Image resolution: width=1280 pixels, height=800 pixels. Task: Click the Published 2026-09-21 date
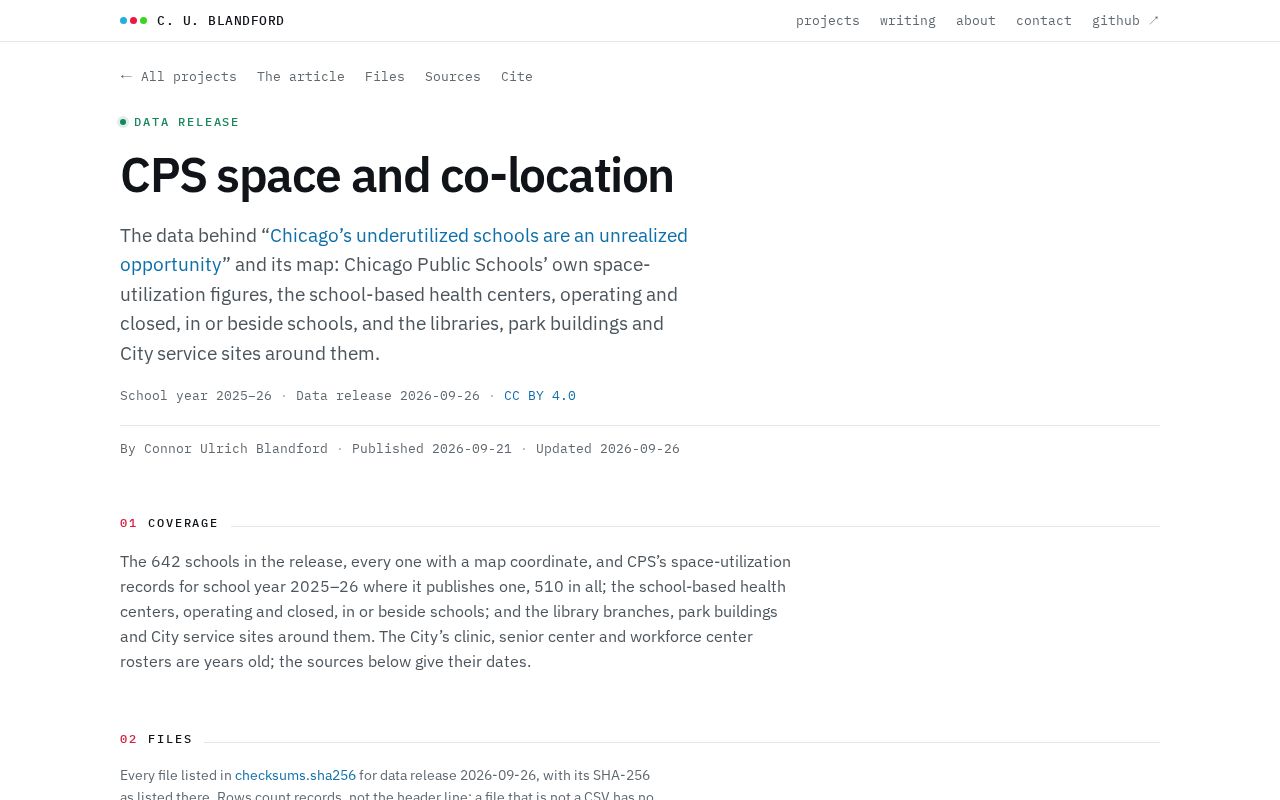pyautogui.click(x=432, y=448)
